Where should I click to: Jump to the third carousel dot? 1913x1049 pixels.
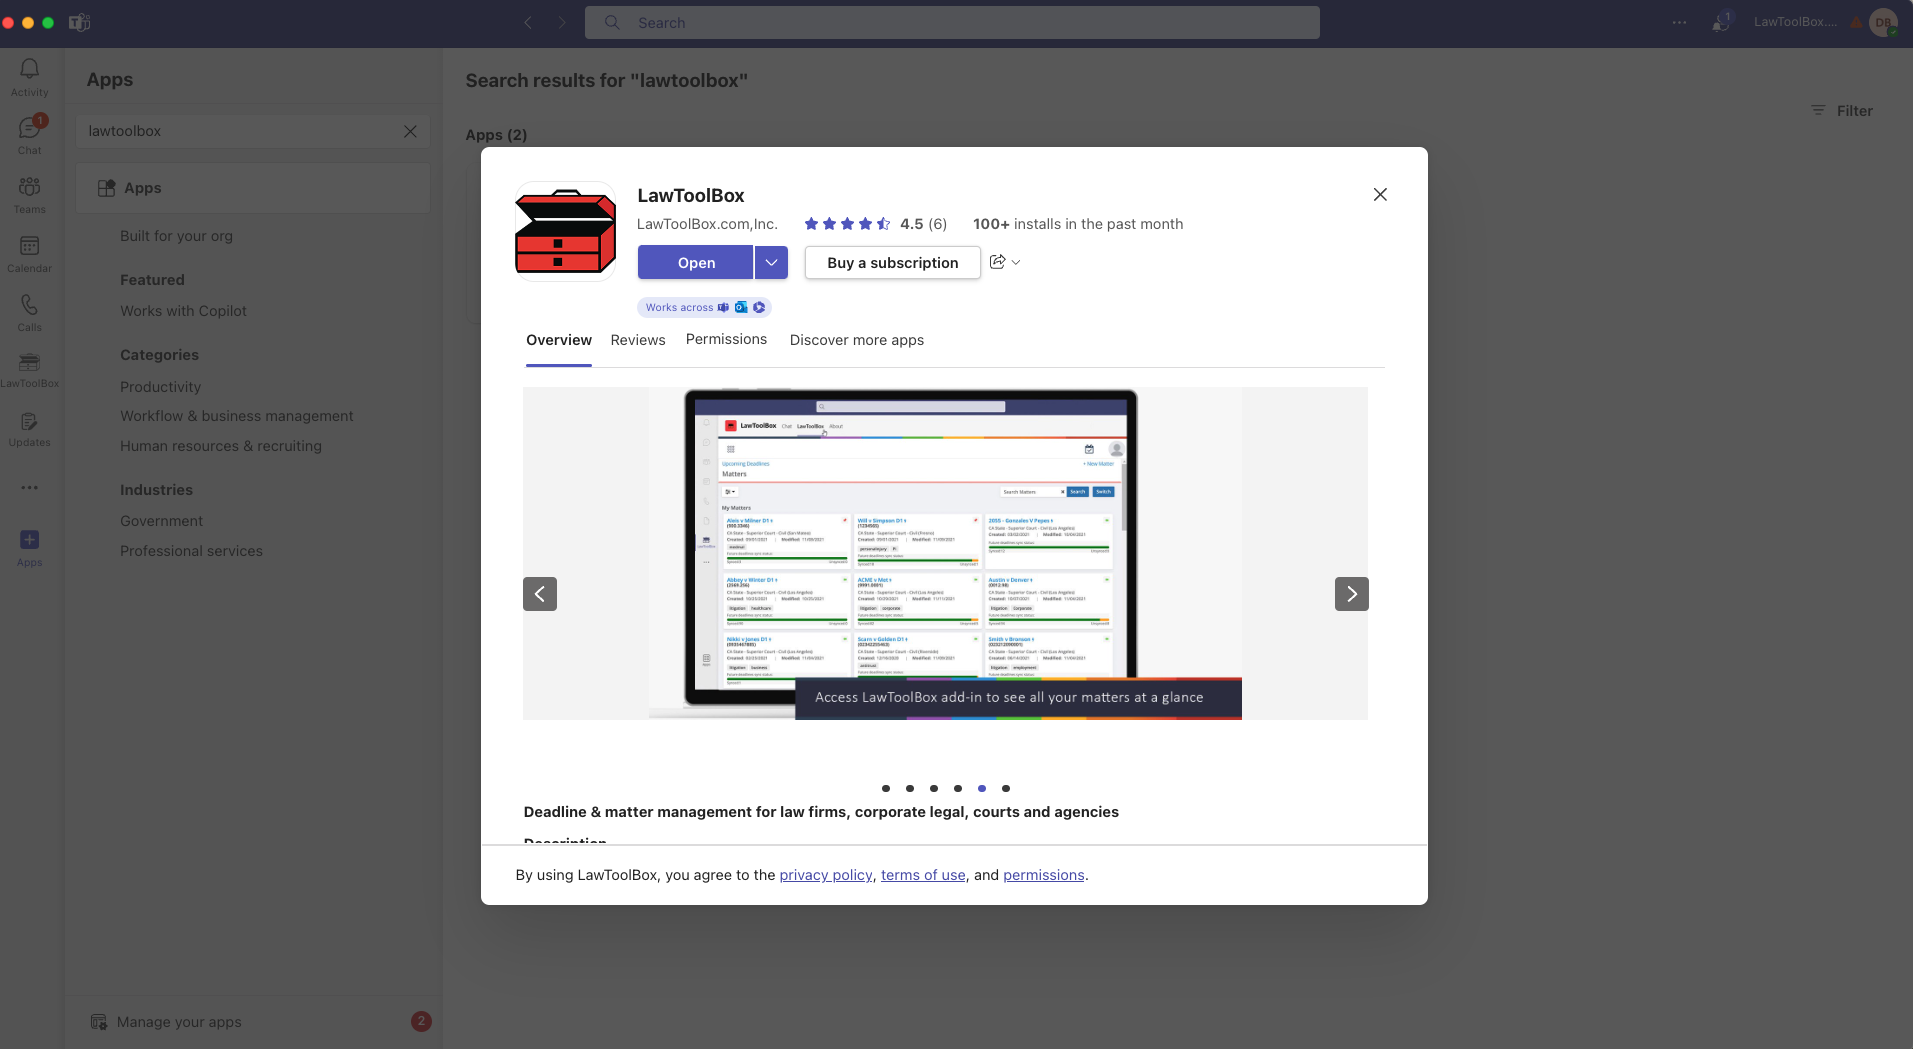point(934,788)
